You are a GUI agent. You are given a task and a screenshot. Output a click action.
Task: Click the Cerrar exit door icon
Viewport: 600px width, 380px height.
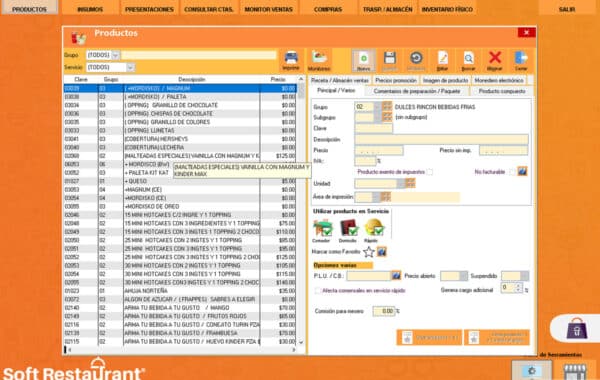click(521, 58)
